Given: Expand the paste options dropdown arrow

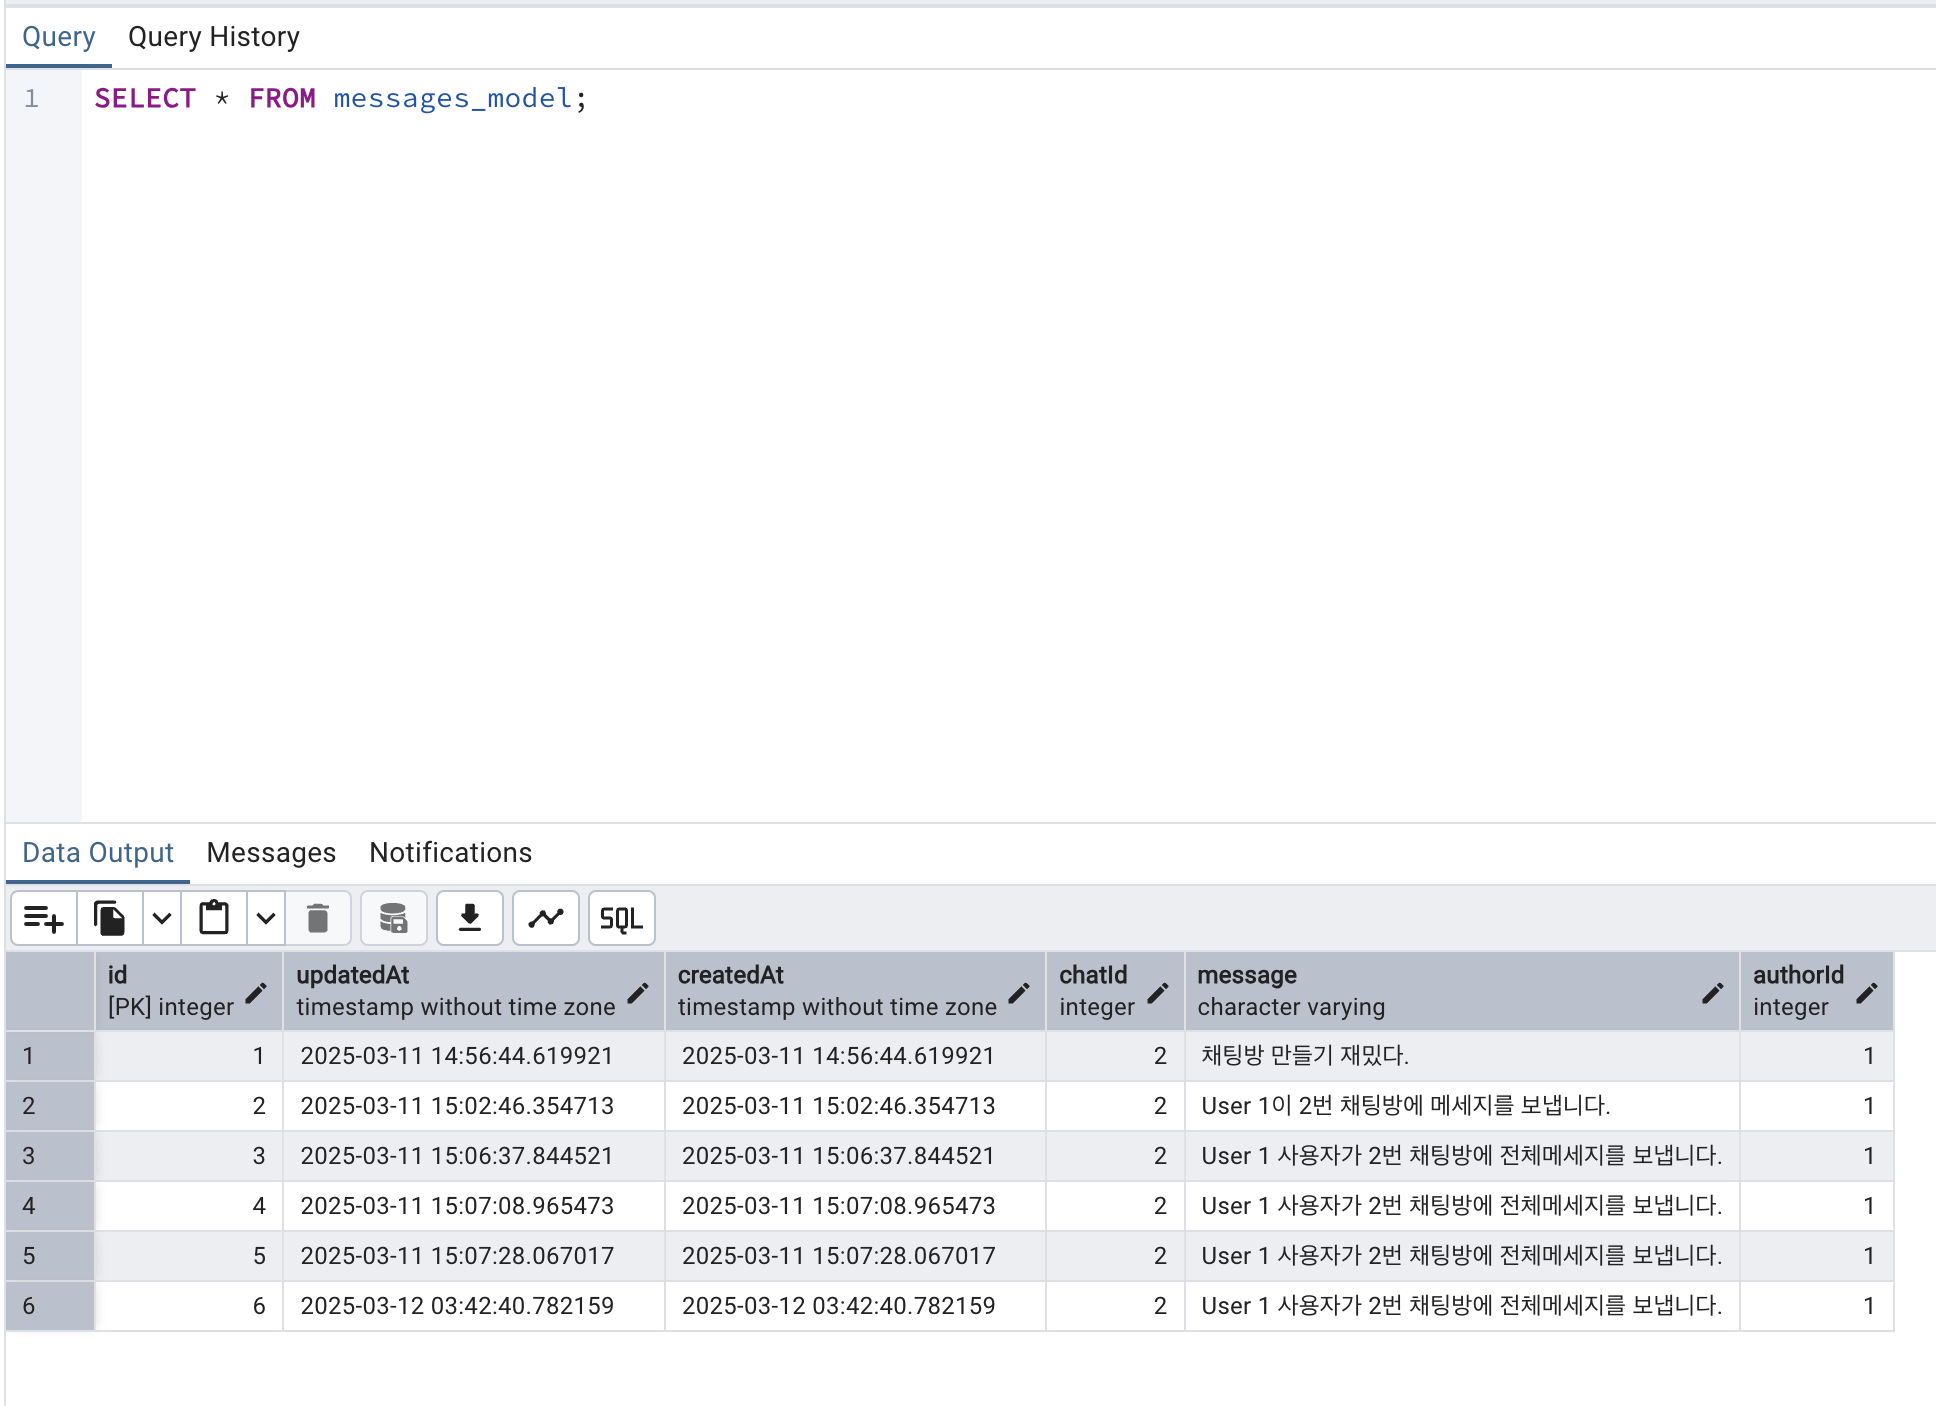Looking at the screenshot, I should click(x=266, y=918).
